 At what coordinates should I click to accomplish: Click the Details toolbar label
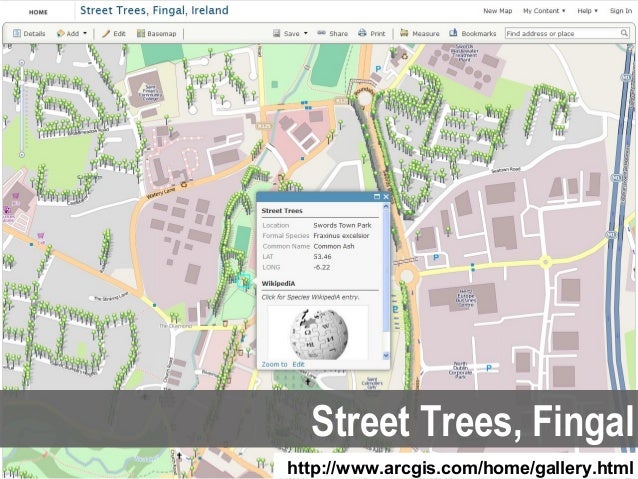34,34
